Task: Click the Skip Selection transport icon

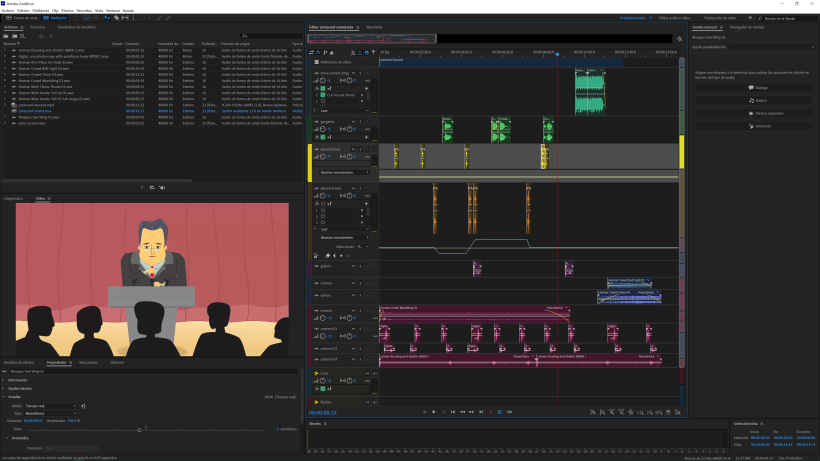Action: (x=509, y=412)
